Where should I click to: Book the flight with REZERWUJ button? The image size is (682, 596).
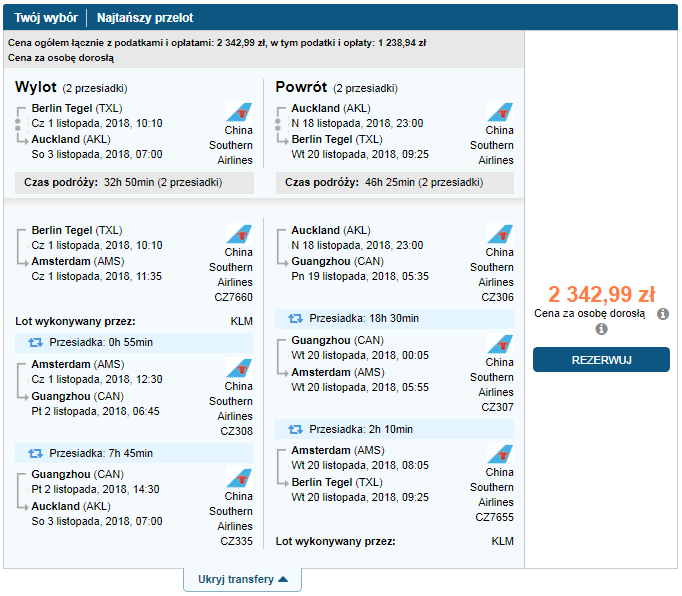(x=601, y=360)
